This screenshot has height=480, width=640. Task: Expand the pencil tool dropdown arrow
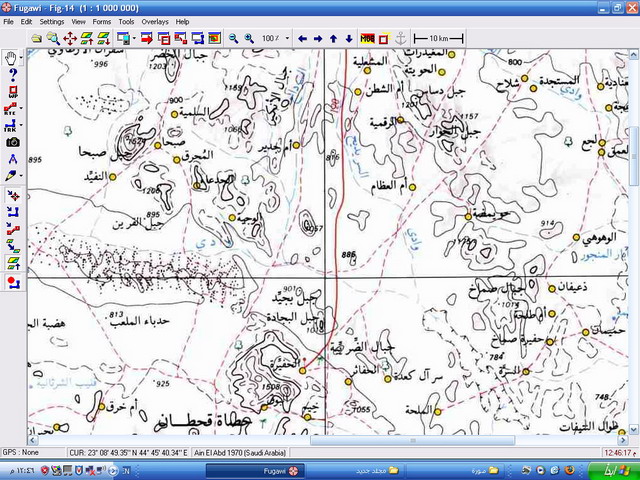tap(21, 176)
